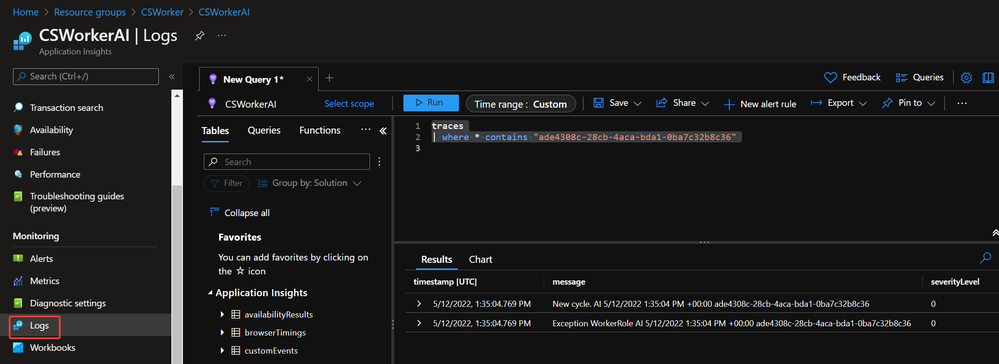Open the Export dropdown

(838, 103)
